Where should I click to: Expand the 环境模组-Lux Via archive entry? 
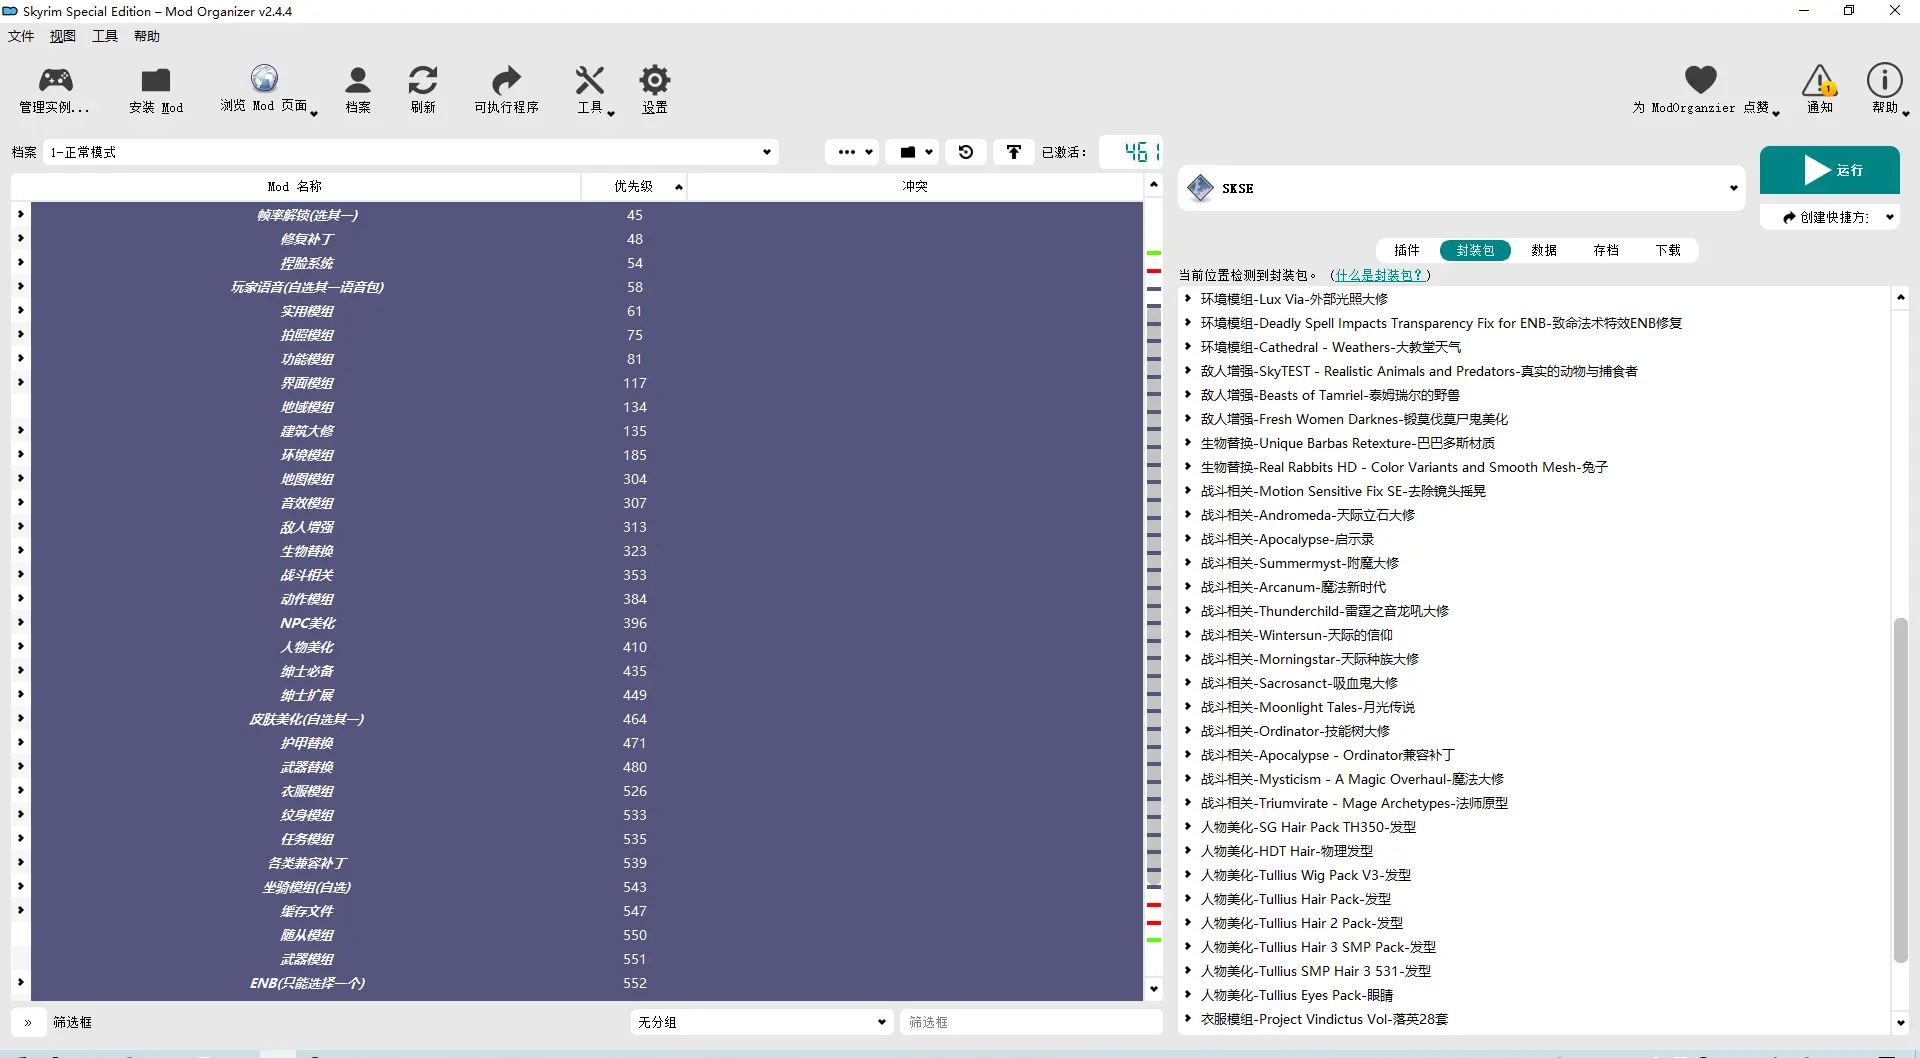coord(1188,299)
